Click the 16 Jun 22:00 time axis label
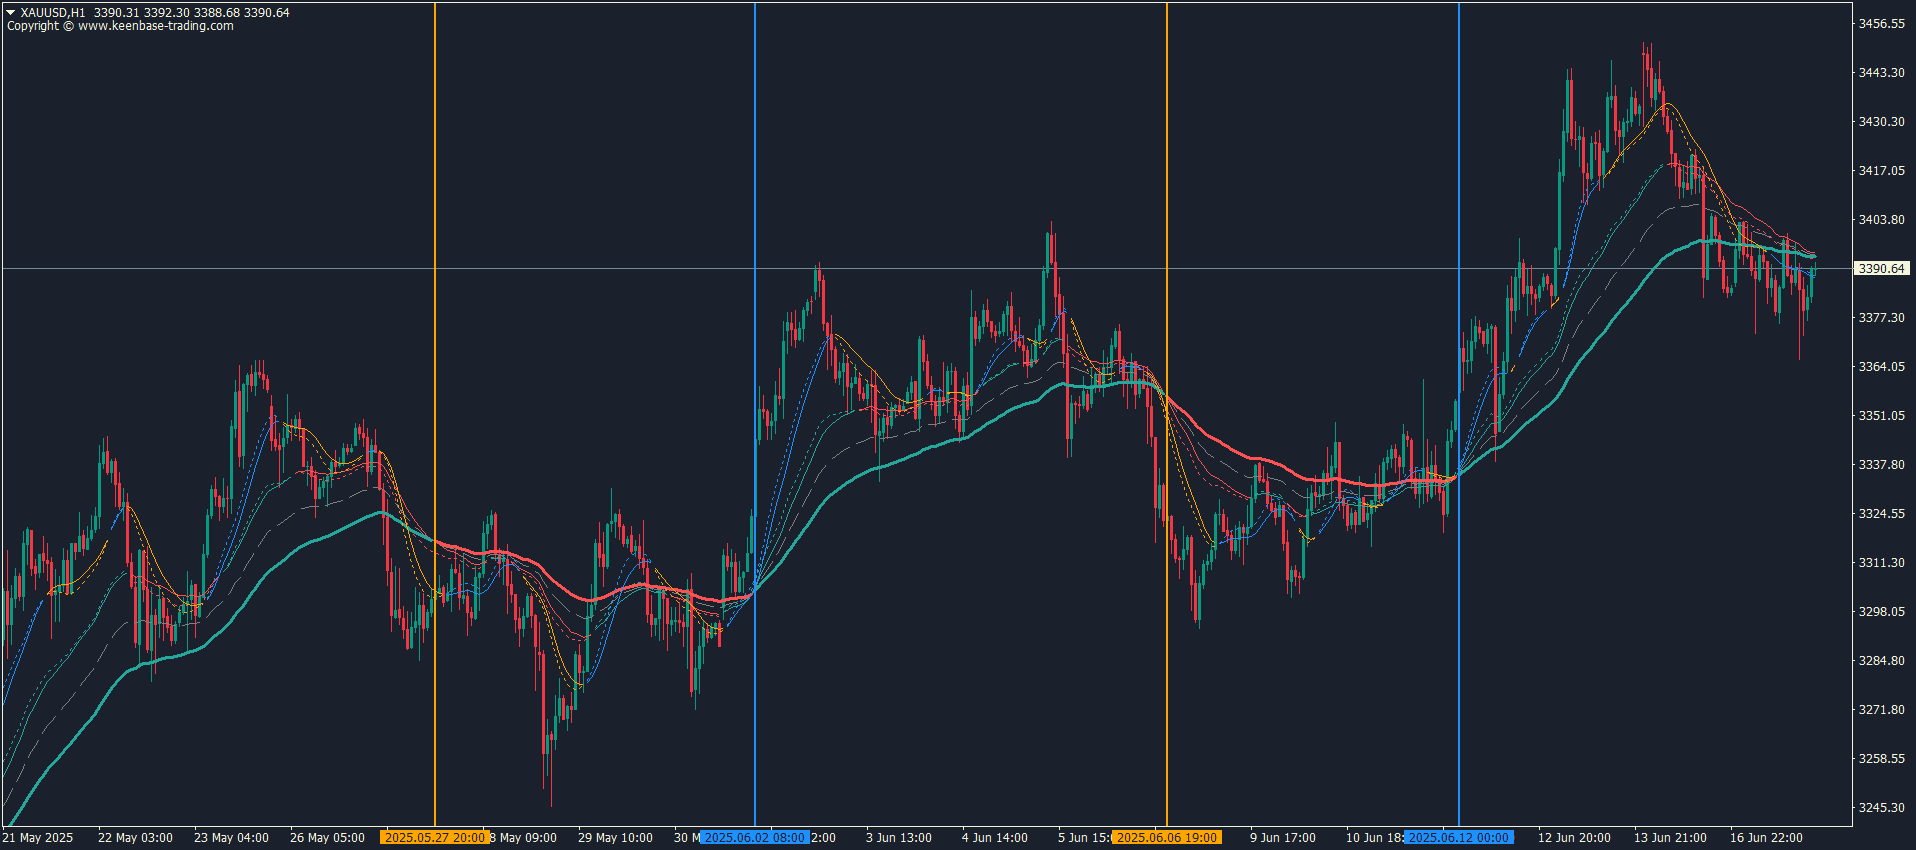Viewport: 1916px width, 850px height. [x=1766, y=838]
